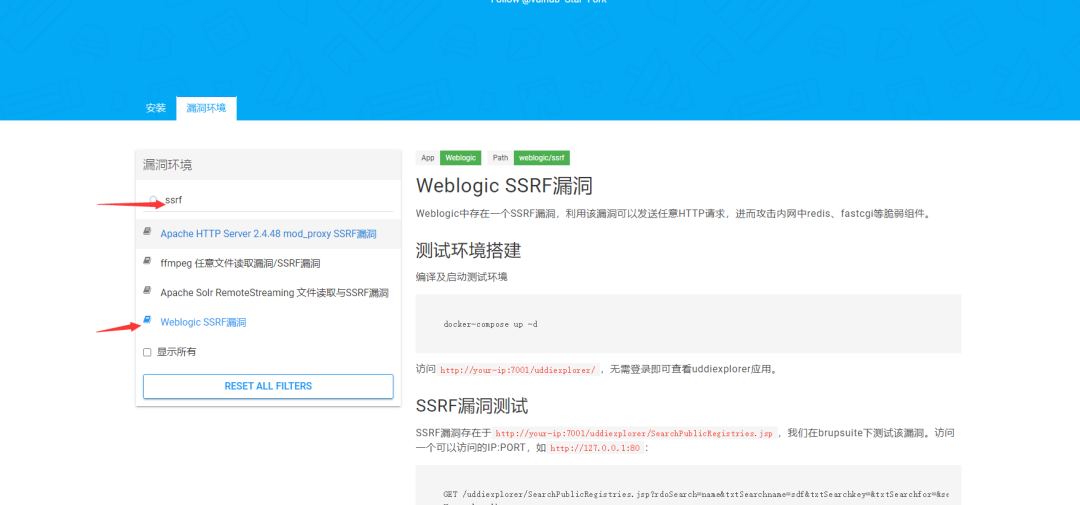The height and width of the screenshot is (505, 1080).
Task: Click book icon beside Apache HTTP Server entry
Action: (147, 232)
